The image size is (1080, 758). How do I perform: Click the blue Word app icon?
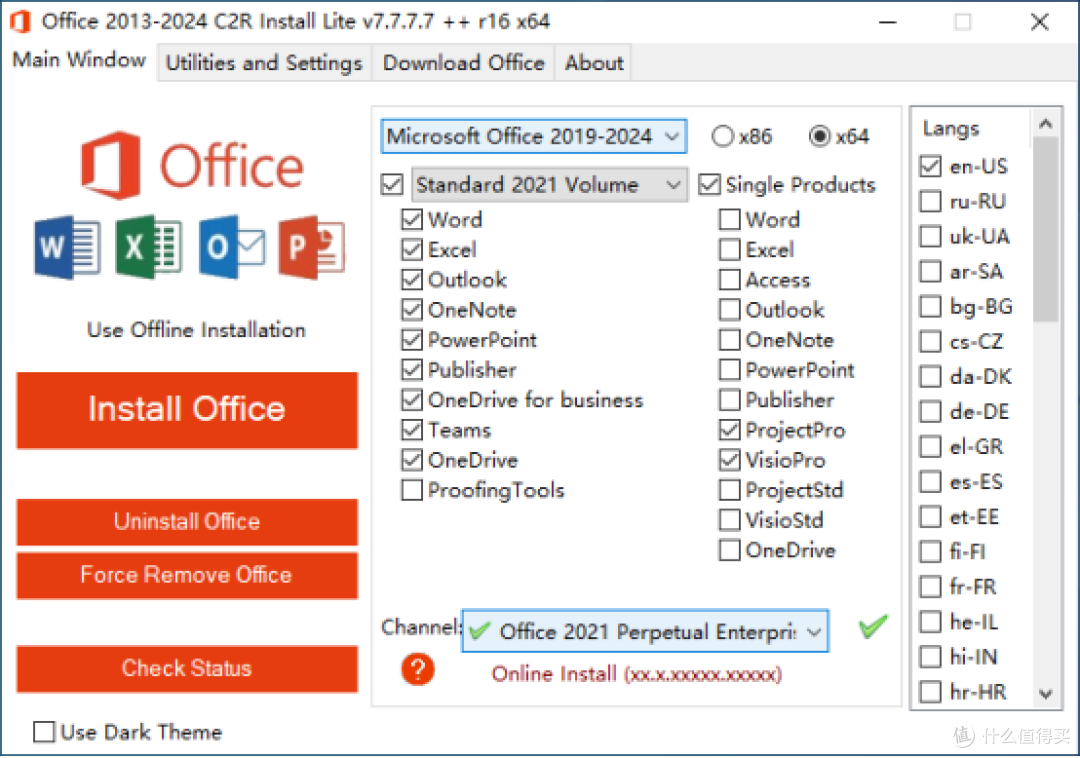pos(67,247)
